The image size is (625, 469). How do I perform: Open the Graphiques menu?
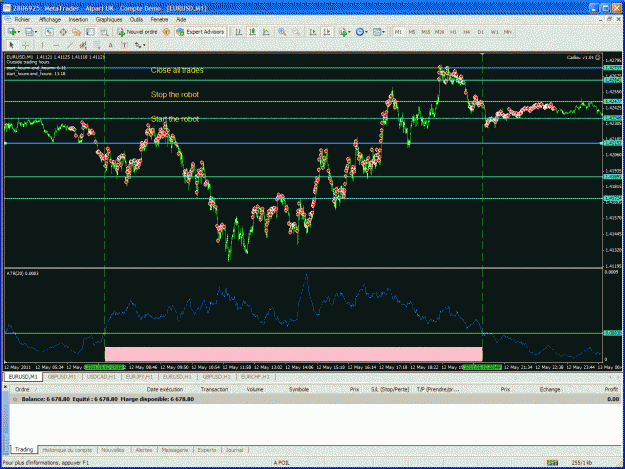(109, 19)
